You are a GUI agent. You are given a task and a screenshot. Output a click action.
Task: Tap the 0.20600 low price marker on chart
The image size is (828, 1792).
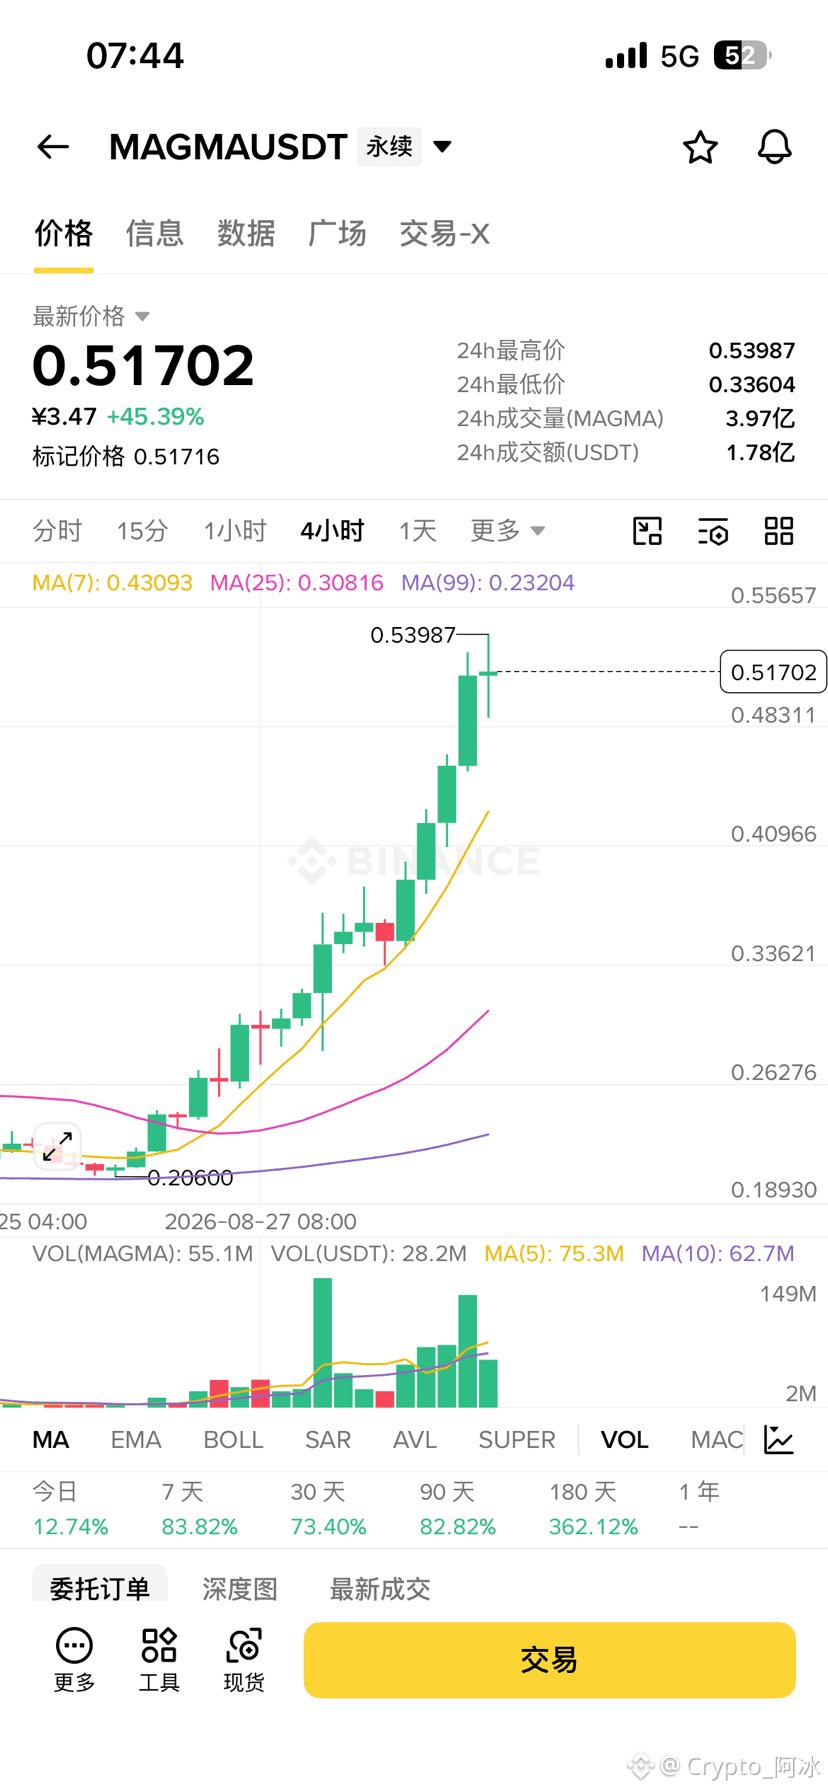pyautogui.click(x=190, y=1178)
